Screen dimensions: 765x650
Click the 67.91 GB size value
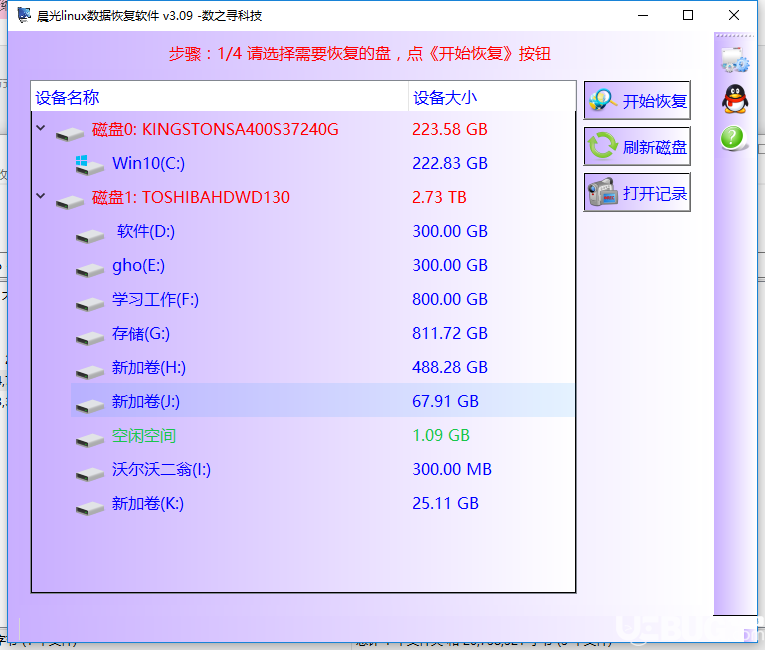(x=445, y=401)
